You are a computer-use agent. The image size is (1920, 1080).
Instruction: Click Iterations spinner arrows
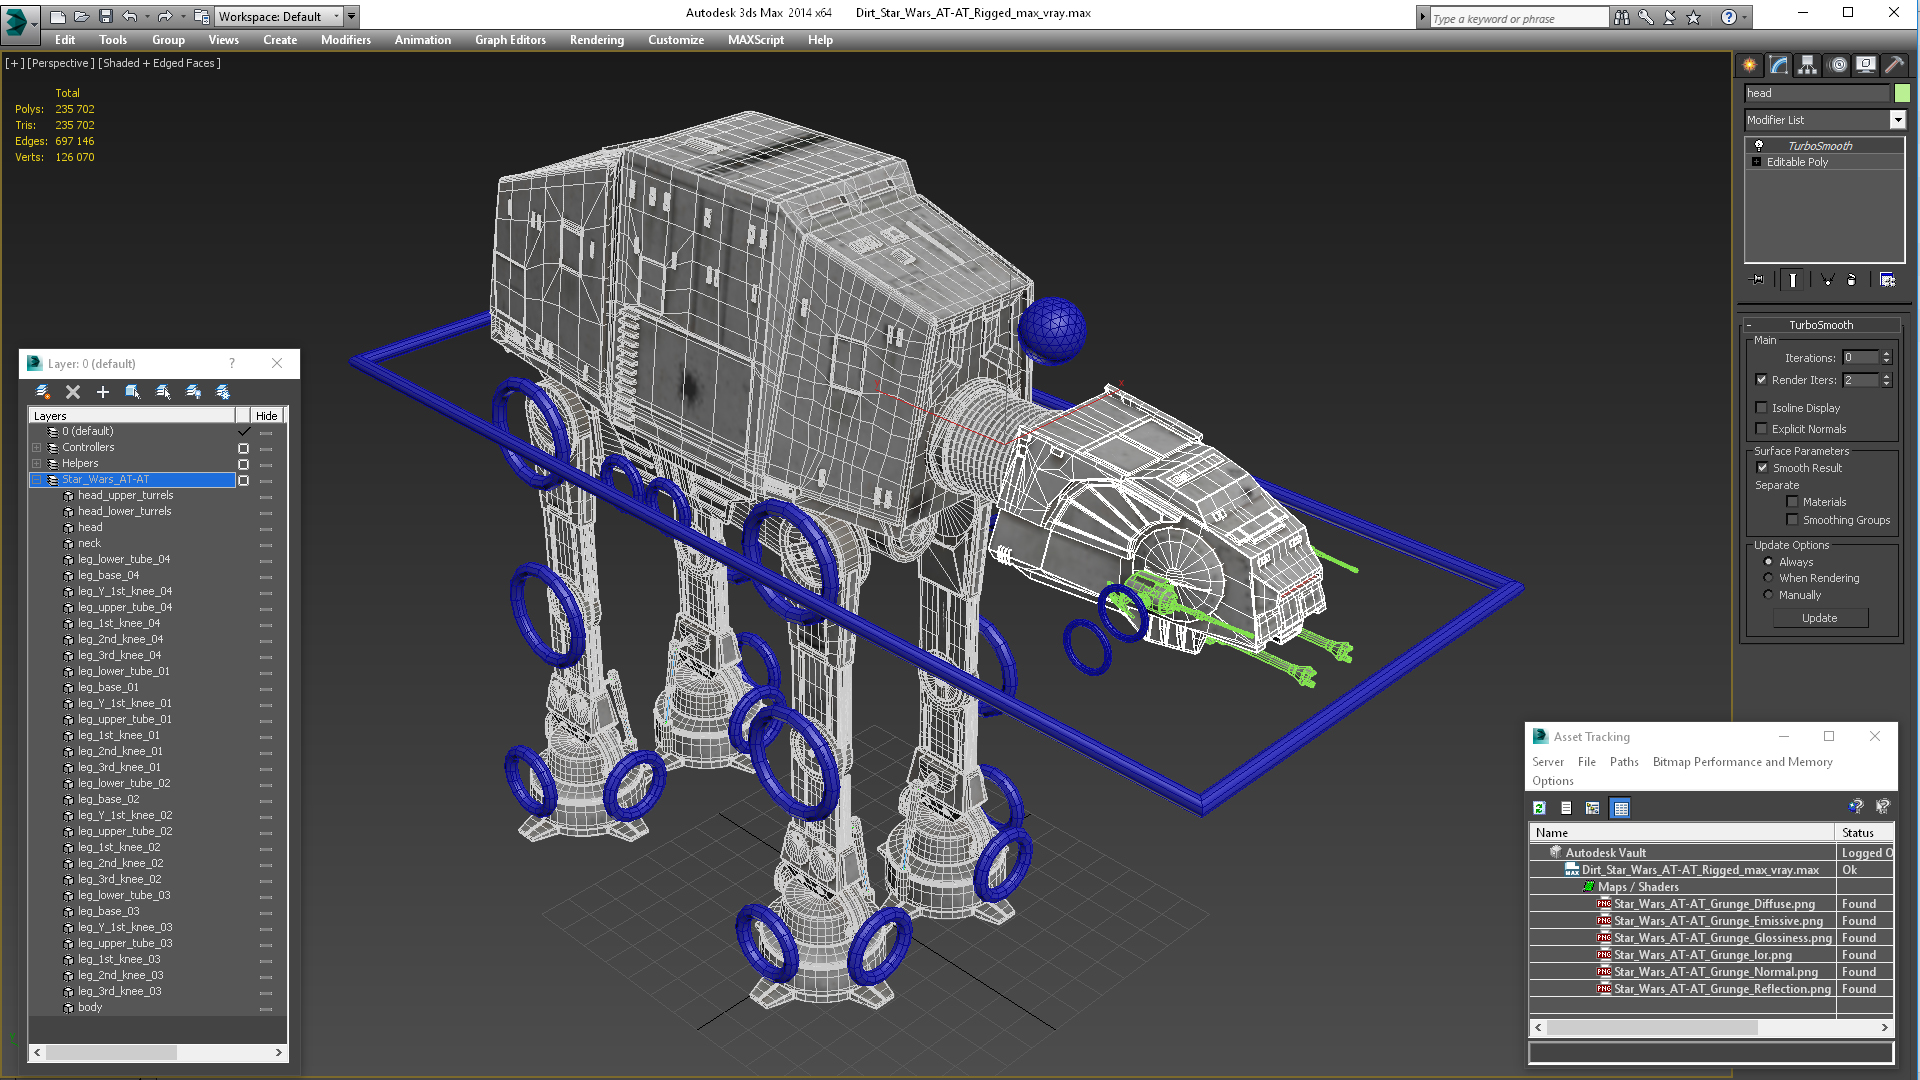[x=1886, y=358]
